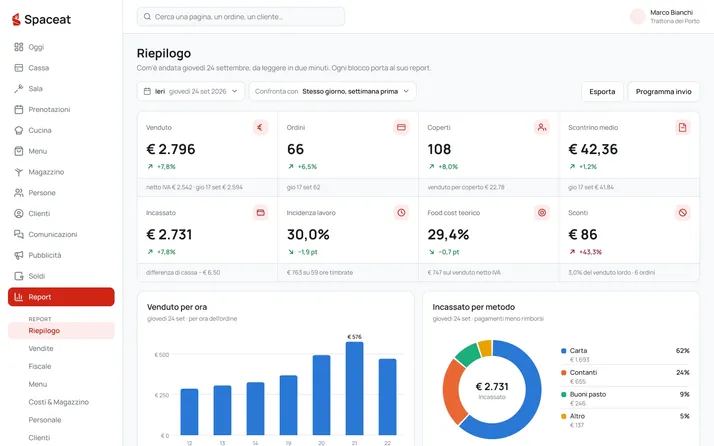Viewport: 714px width, 446px height.
Task: Click 'differenza di cassa – € 6,50' text
Action: (183, 272)
